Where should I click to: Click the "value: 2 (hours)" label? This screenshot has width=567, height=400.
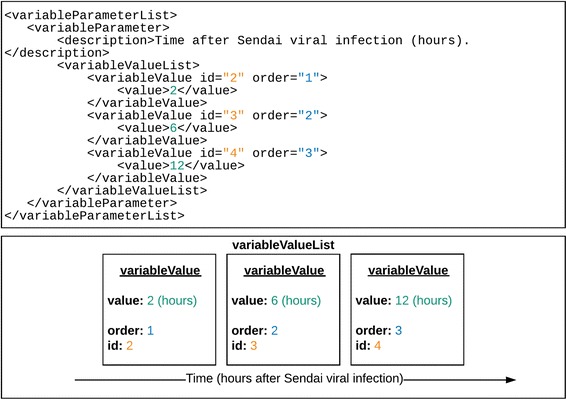coord(152,301)
